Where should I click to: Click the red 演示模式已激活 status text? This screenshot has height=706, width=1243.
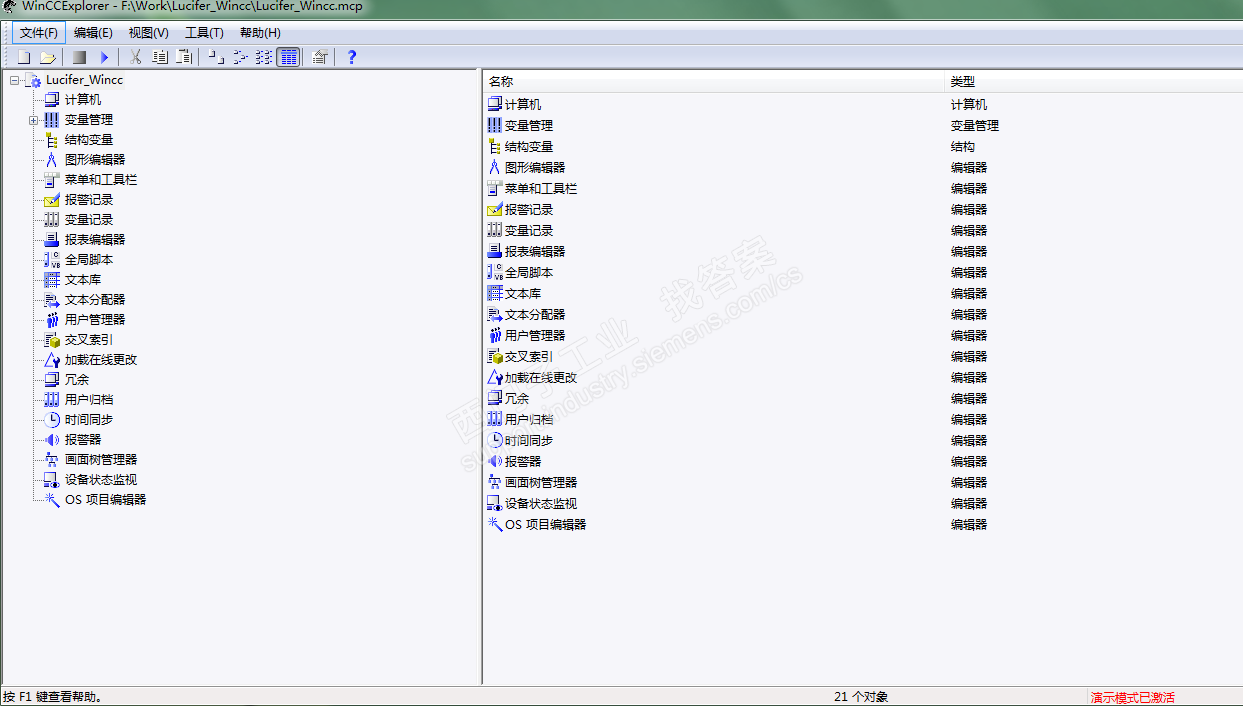[x=1132, y=697]
